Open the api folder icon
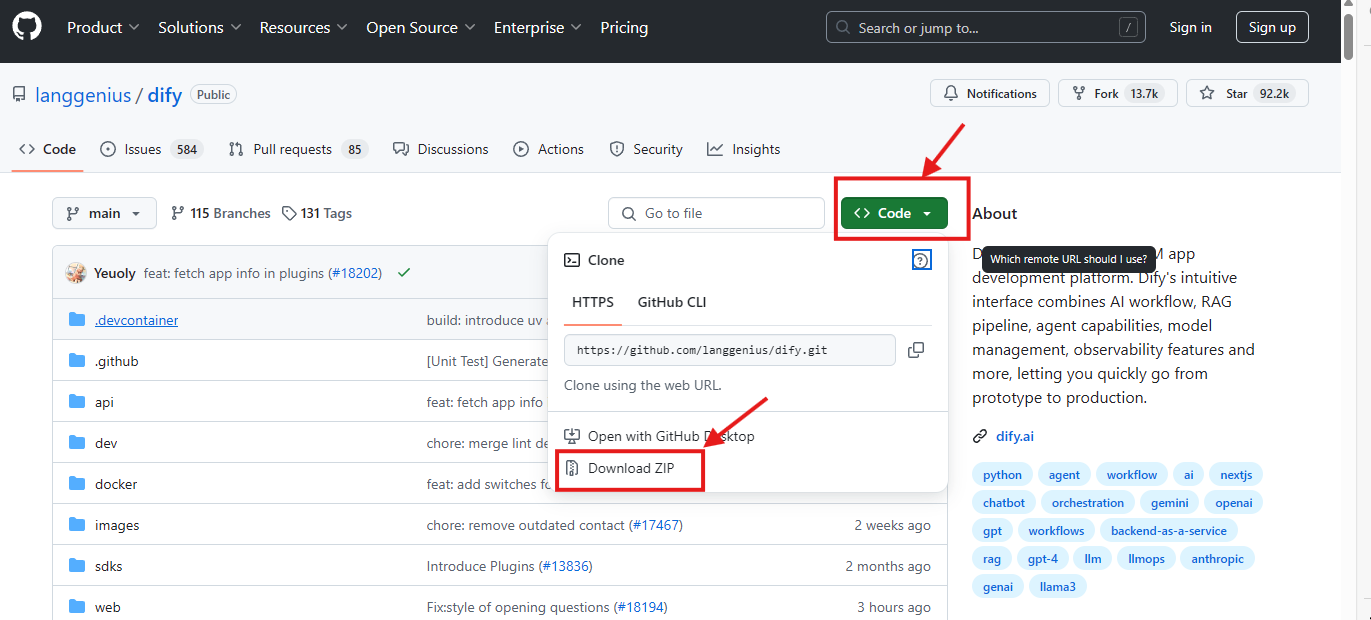This screenshot has width=1371, height=620. pyautogui.click(x=77, y=402)
